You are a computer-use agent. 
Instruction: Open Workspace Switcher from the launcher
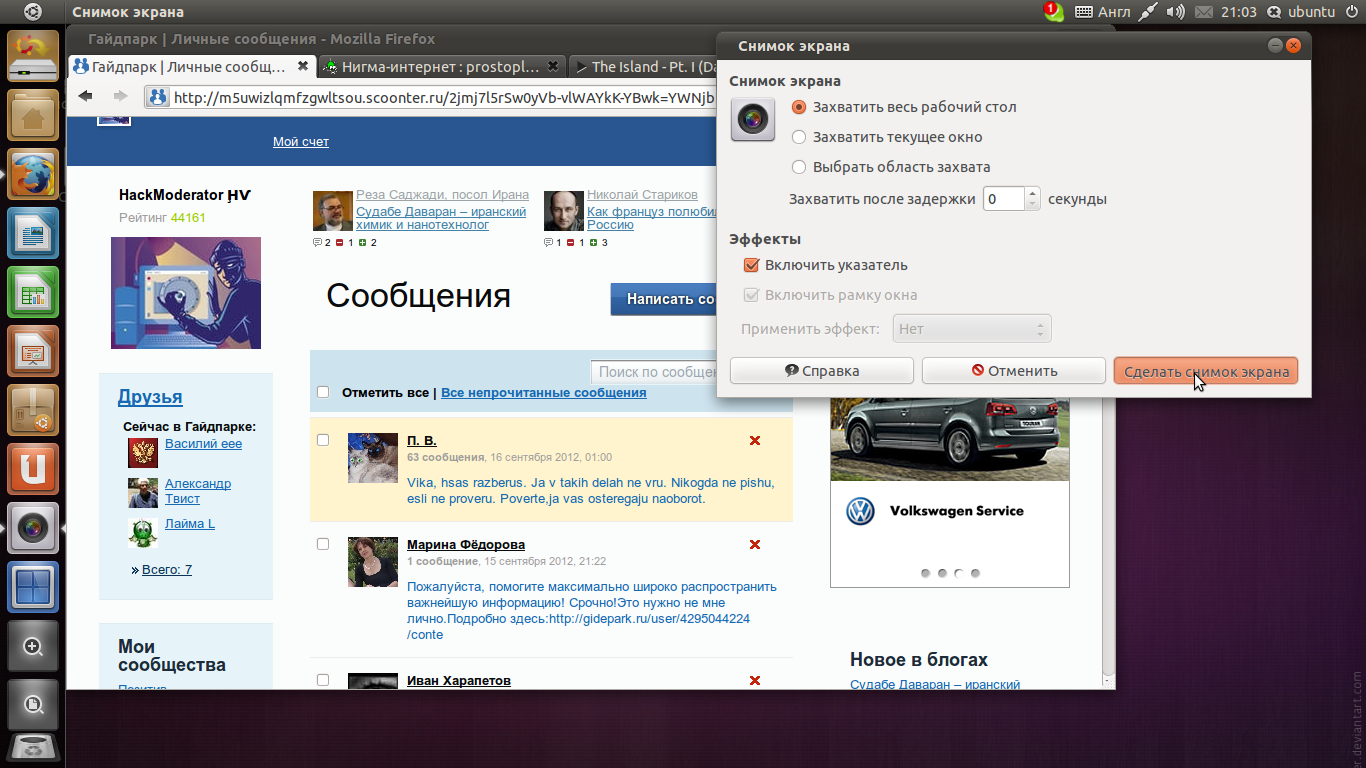(33, 587)
